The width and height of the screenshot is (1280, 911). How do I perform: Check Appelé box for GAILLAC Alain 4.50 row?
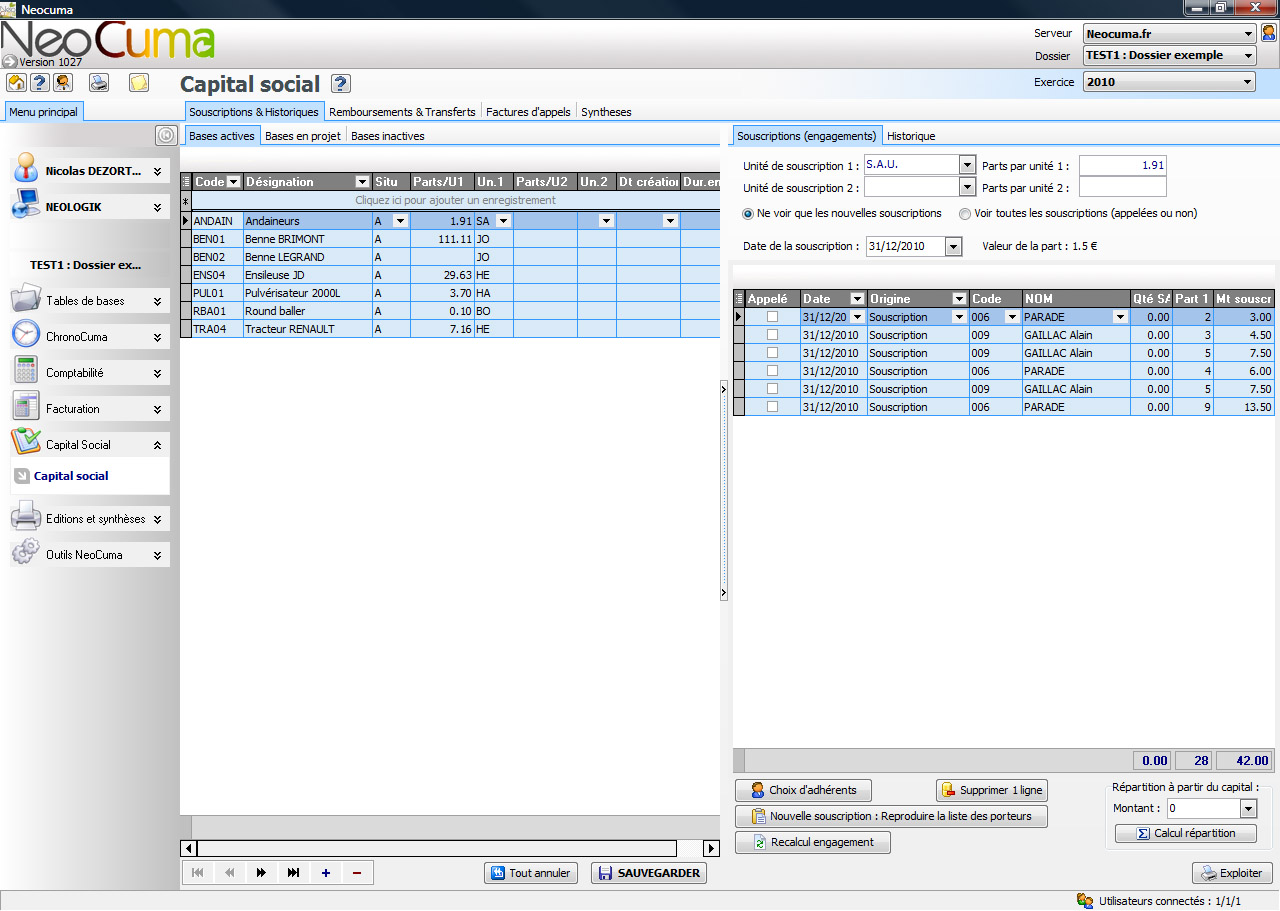click(x=772, y=335)
